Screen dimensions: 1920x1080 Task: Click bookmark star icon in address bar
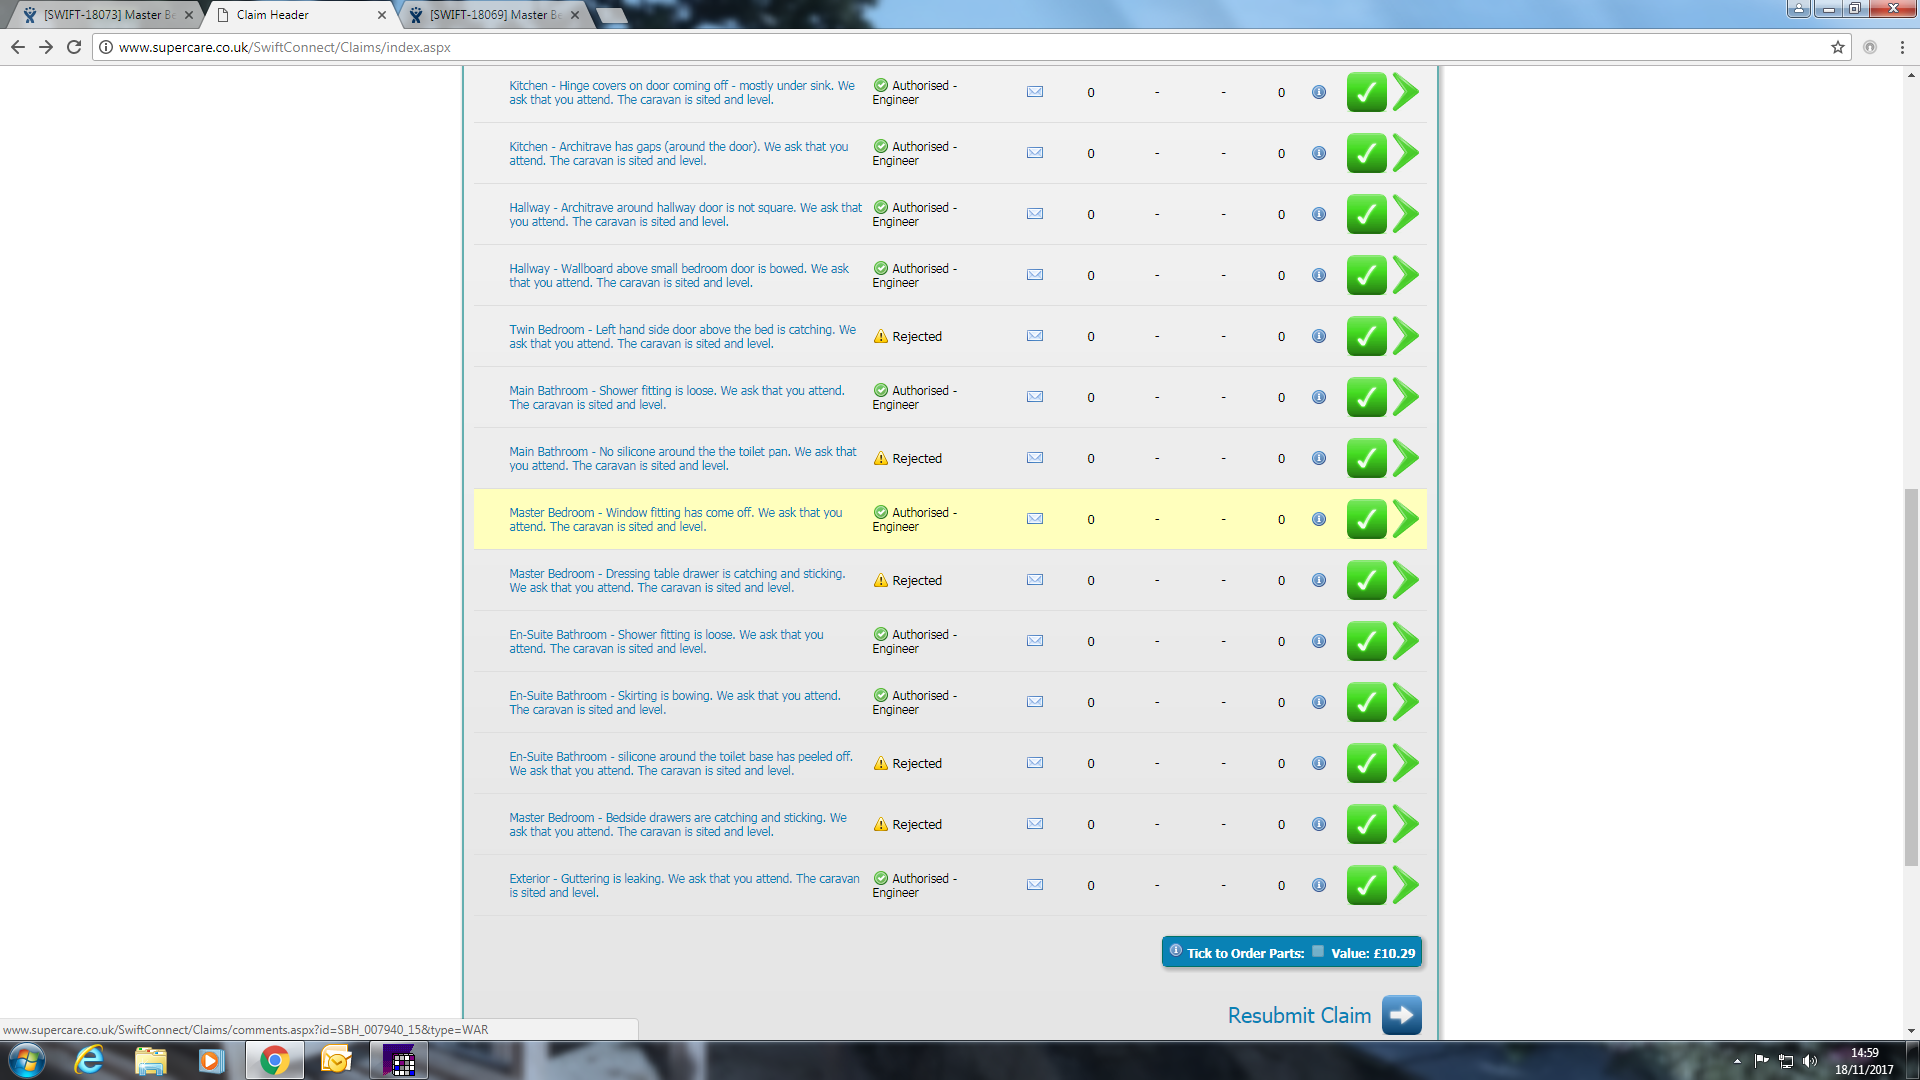click(1838, 47)
